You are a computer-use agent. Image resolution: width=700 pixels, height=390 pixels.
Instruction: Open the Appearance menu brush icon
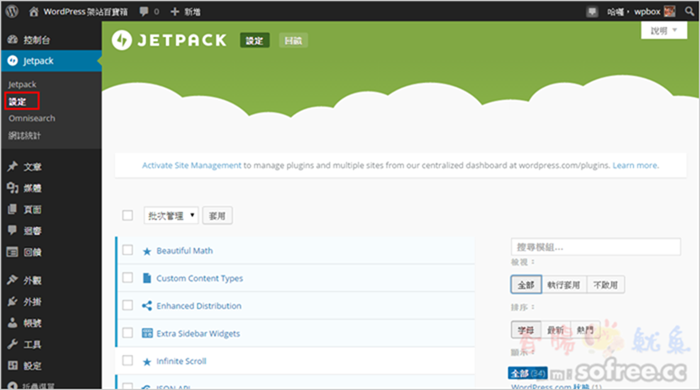coord(12,280)
